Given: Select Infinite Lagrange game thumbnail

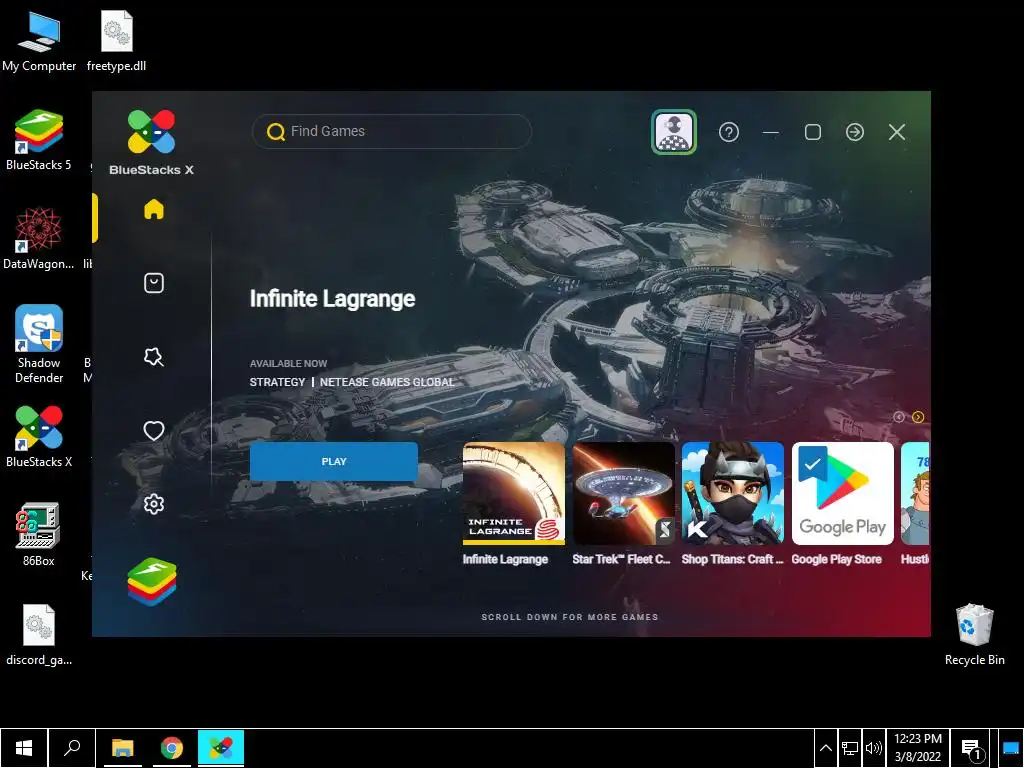Looking at the screenshot, I should click(514, 494).
